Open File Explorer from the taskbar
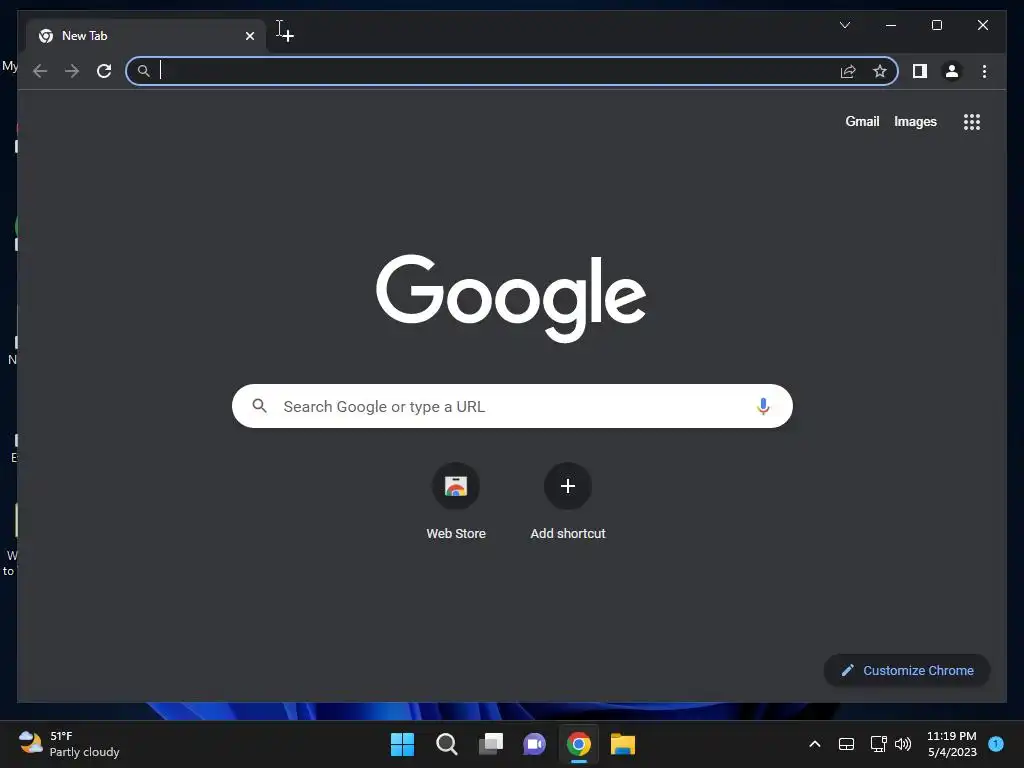 click(x=623, y=744)
